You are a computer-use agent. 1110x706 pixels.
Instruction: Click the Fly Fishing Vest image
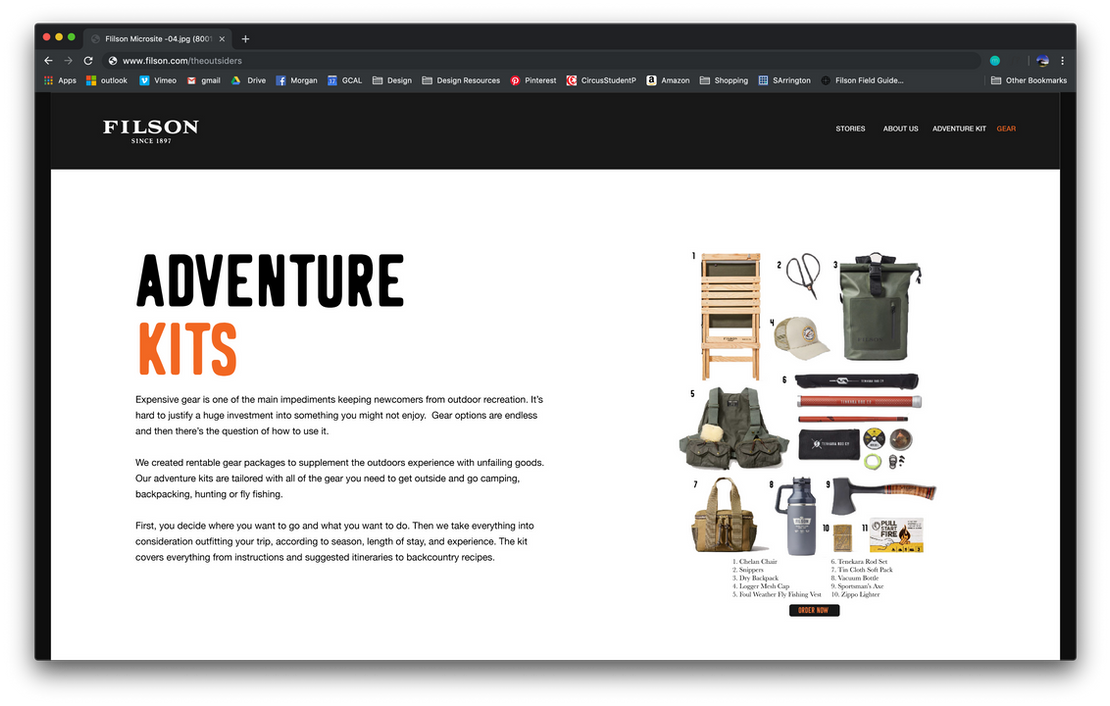click(x=734, y=428)
